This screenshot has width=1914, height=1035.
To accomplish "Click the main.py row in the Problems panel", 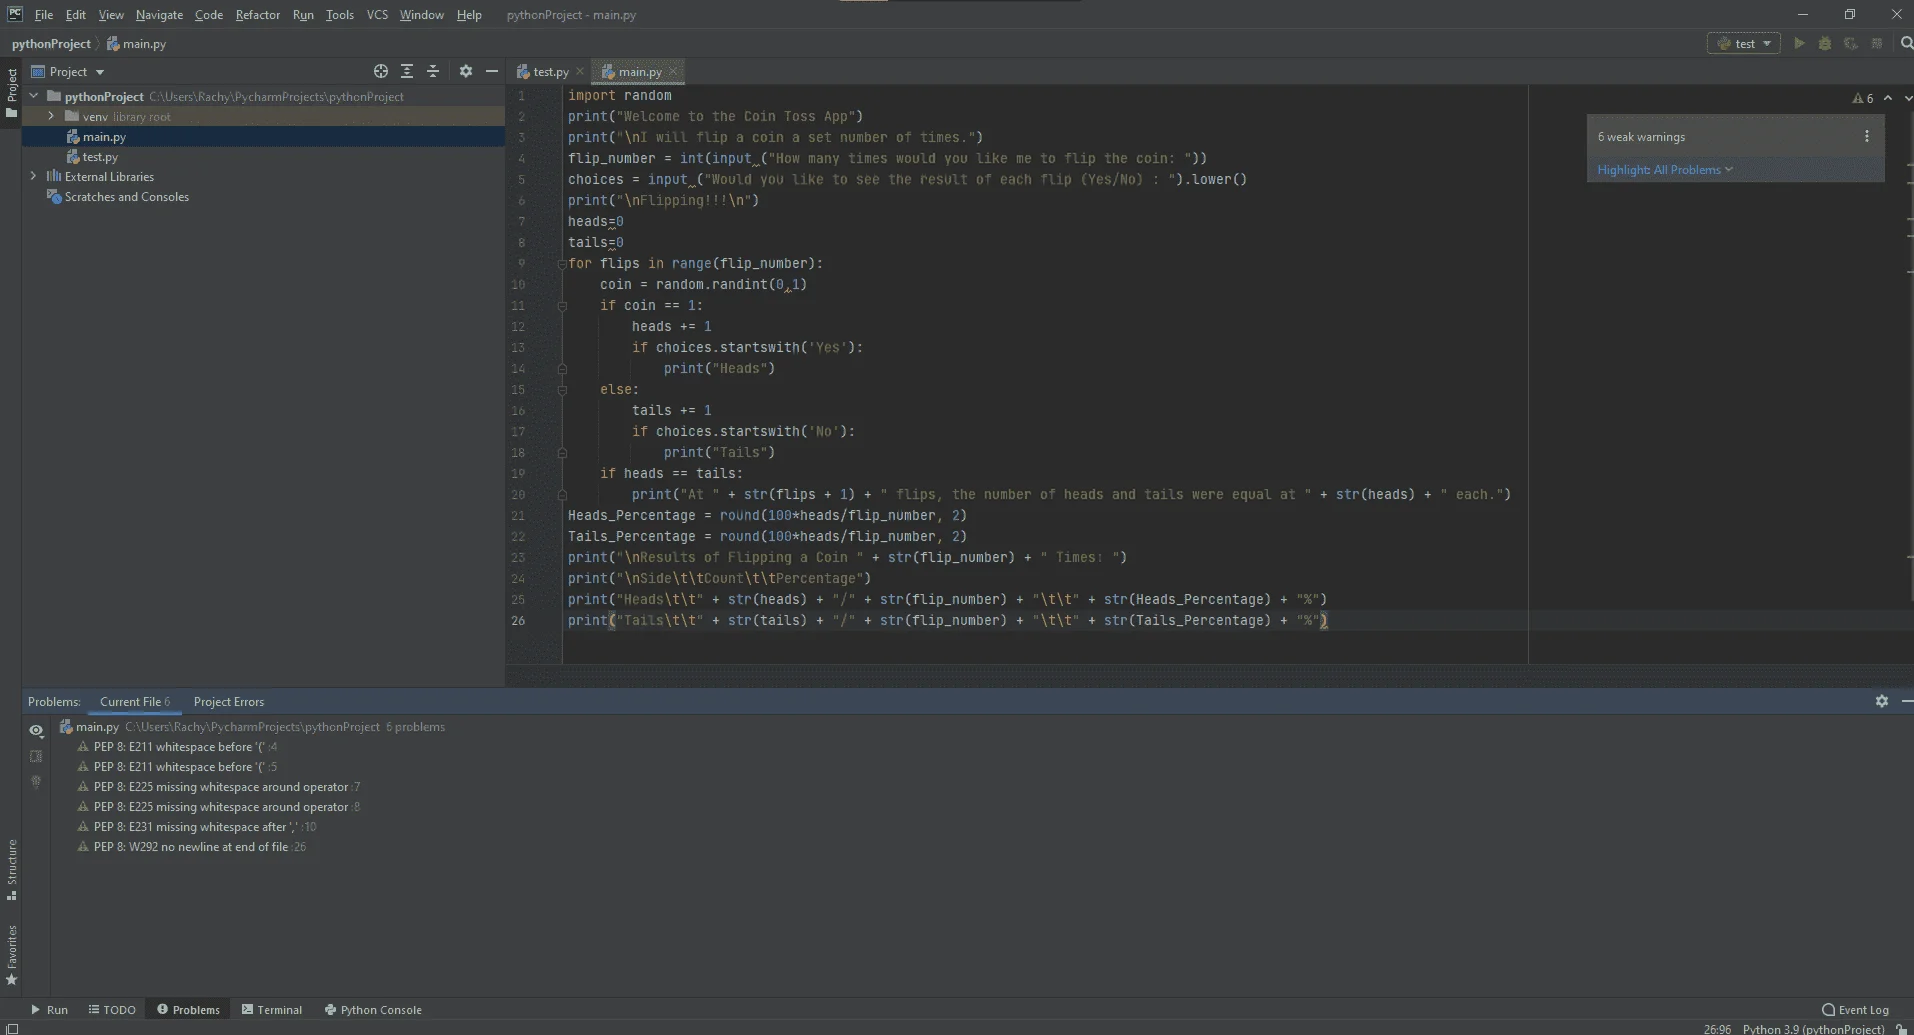I will click(252, 726).
